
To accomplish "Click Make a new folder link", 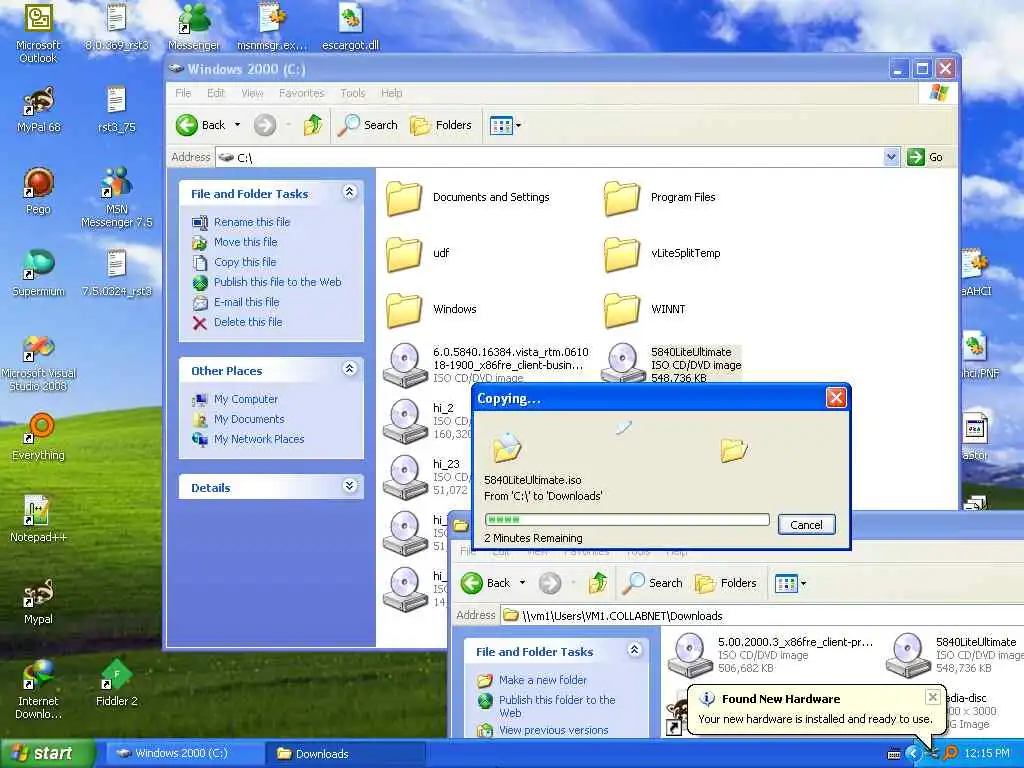I will click(542, 680).
